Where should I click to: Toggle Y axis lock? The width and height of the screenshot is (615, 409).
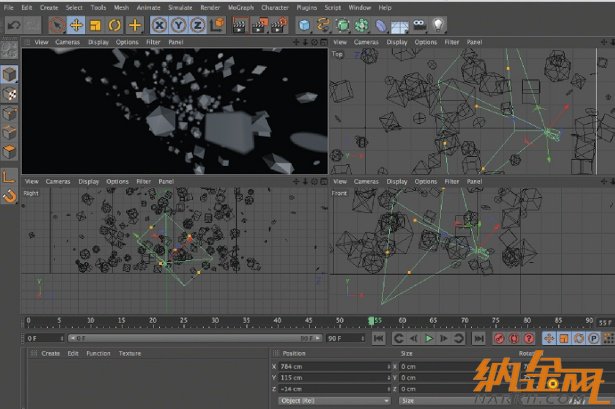tap(178, 25)
